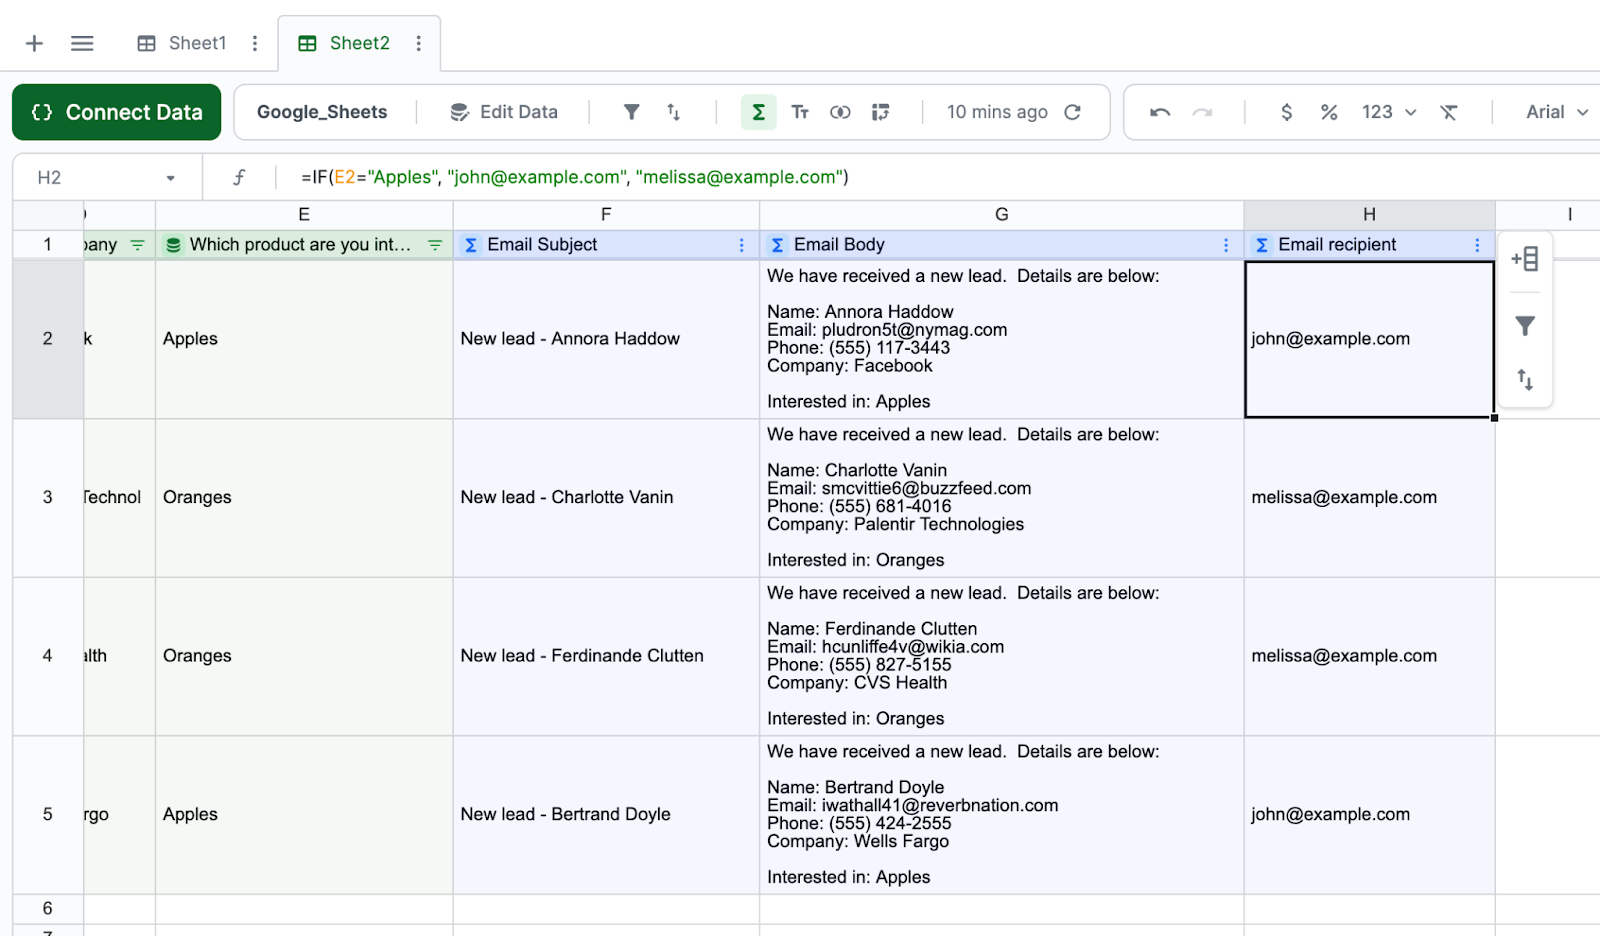Toggle the formula sigma button in toolbar
This screenshot has height=936, width=1600.
(x=758, y=112)
